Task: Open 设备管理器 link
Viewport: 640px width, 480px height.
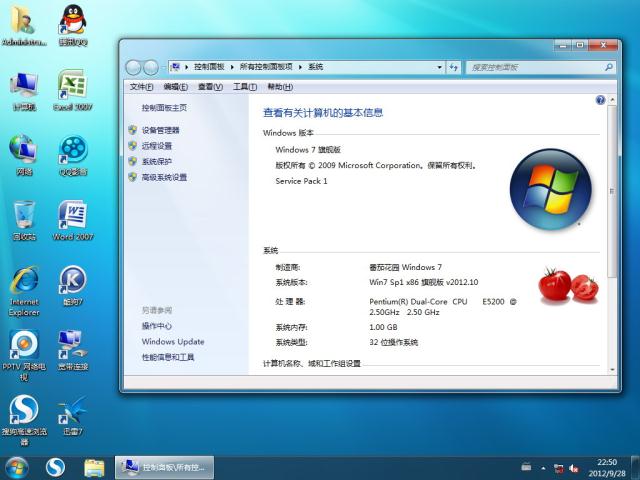Action: (160, 130)
